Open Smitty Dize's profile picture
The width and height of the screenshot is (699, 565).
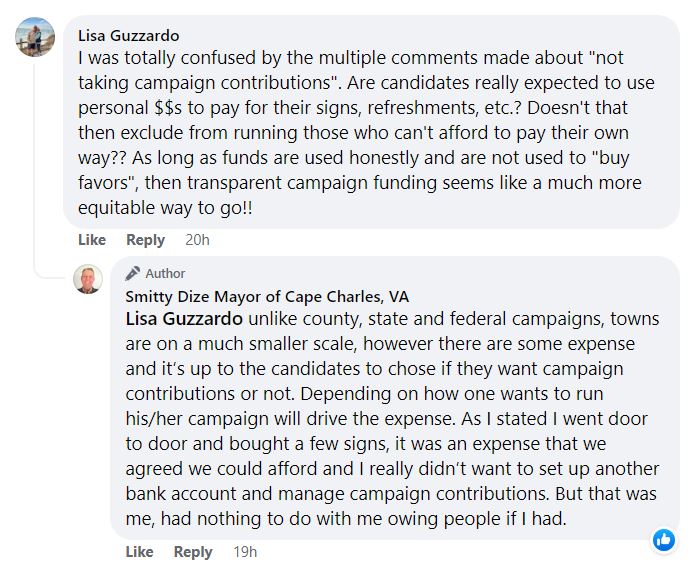pos(88,279)
